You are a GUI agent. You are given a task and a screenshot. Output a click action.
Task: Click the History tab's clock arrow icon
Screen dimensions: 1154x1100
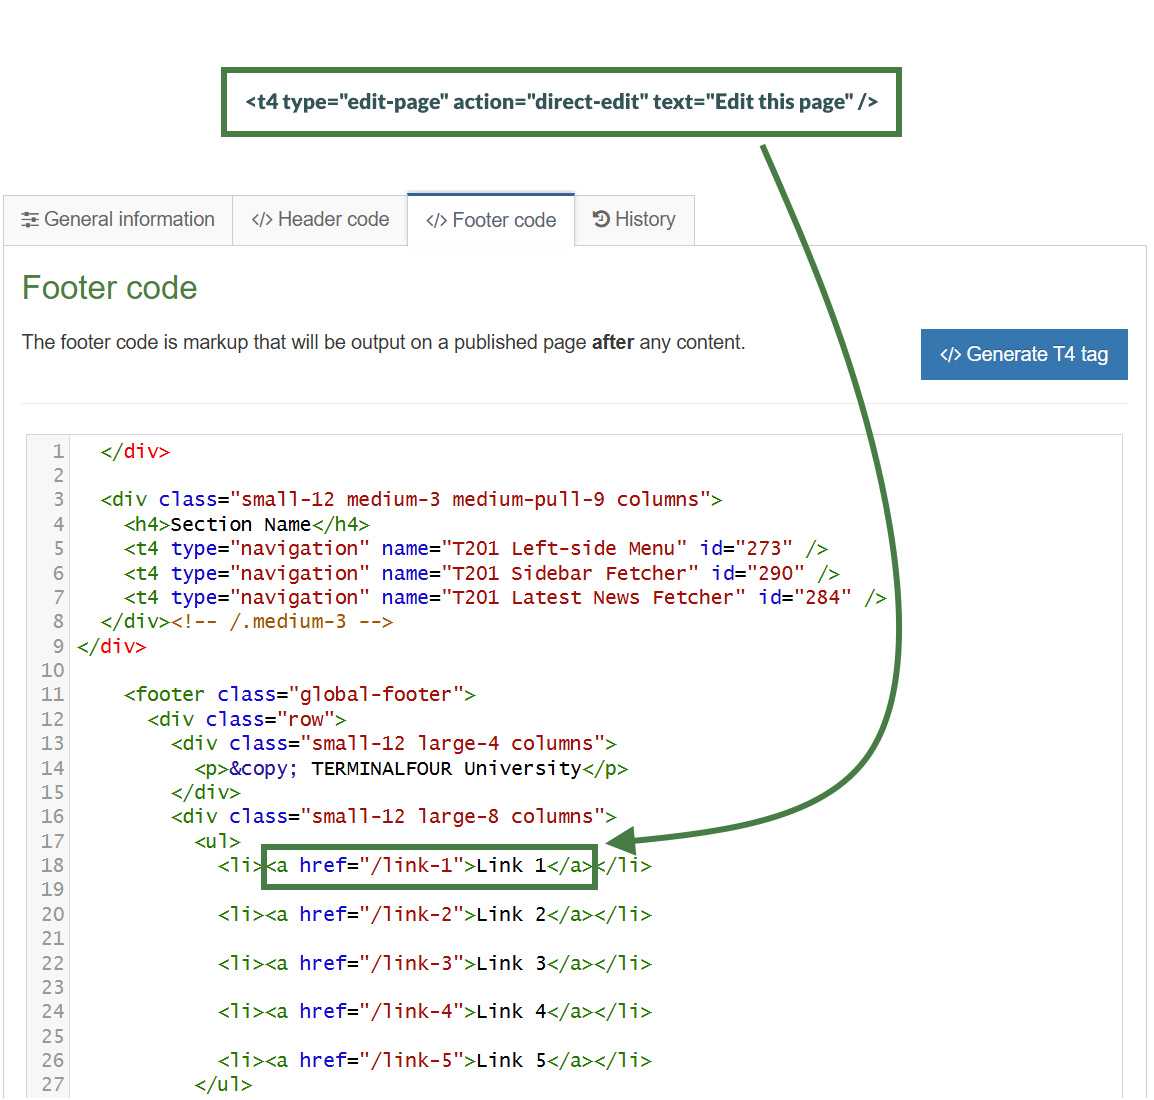coord(601,219)
